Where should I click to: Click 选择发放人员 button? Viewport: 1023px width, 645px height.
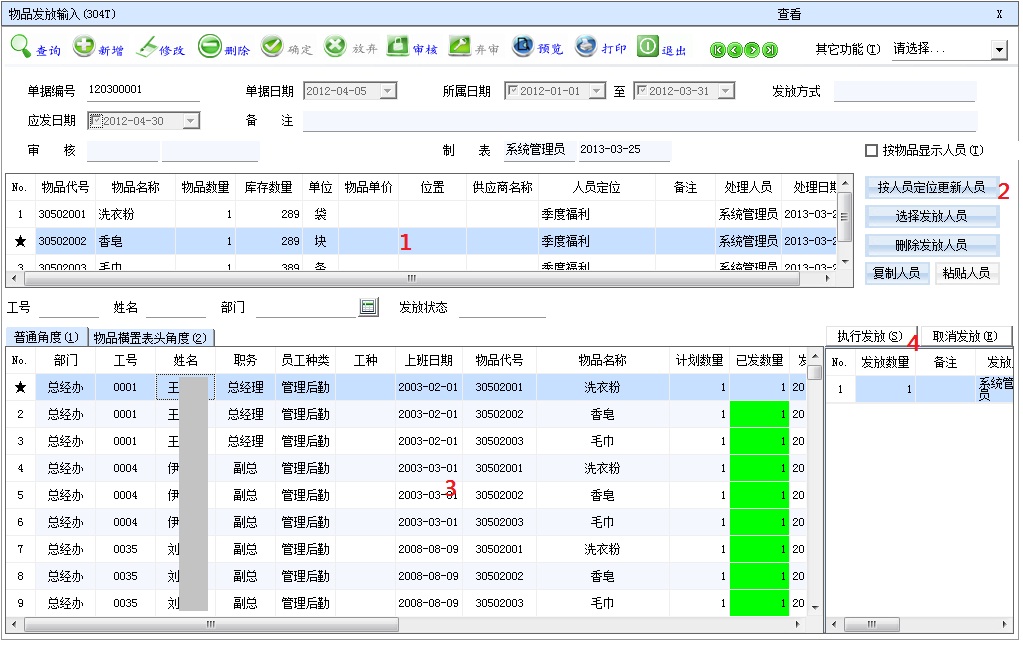(932, 217)
